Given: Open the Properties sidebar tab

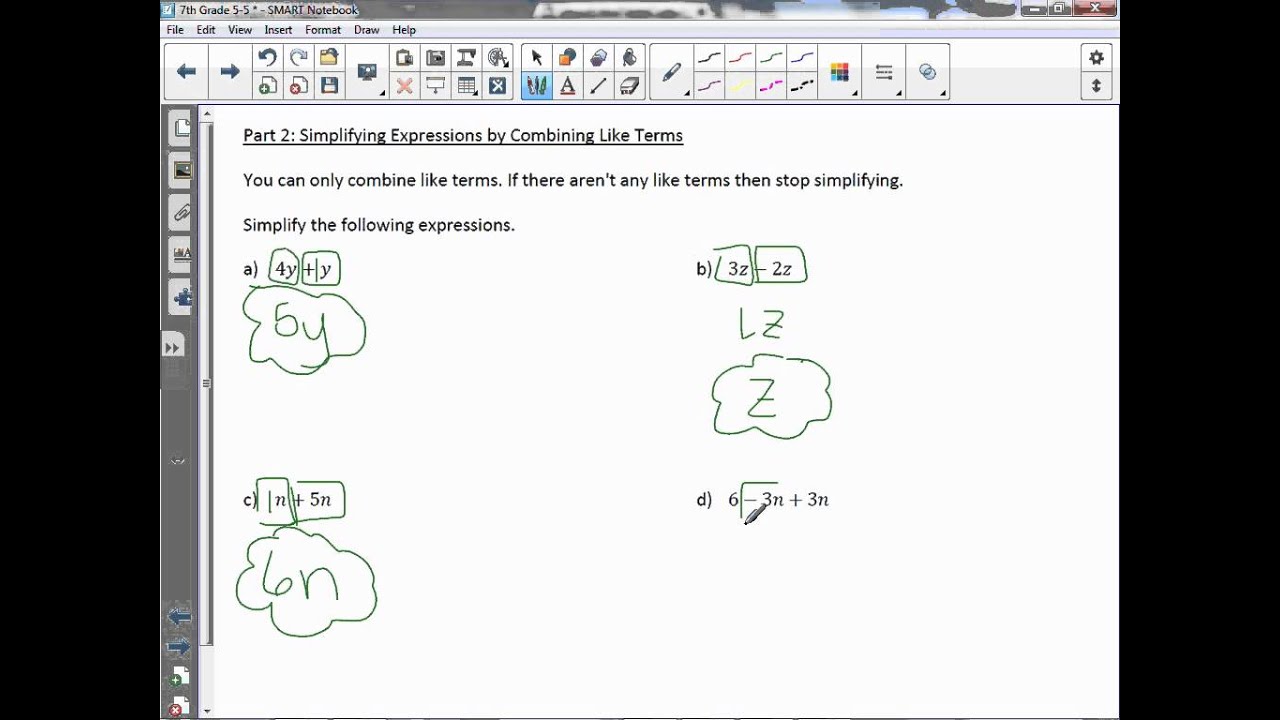Looking at the screenshot, I should [x=182, y=254].
